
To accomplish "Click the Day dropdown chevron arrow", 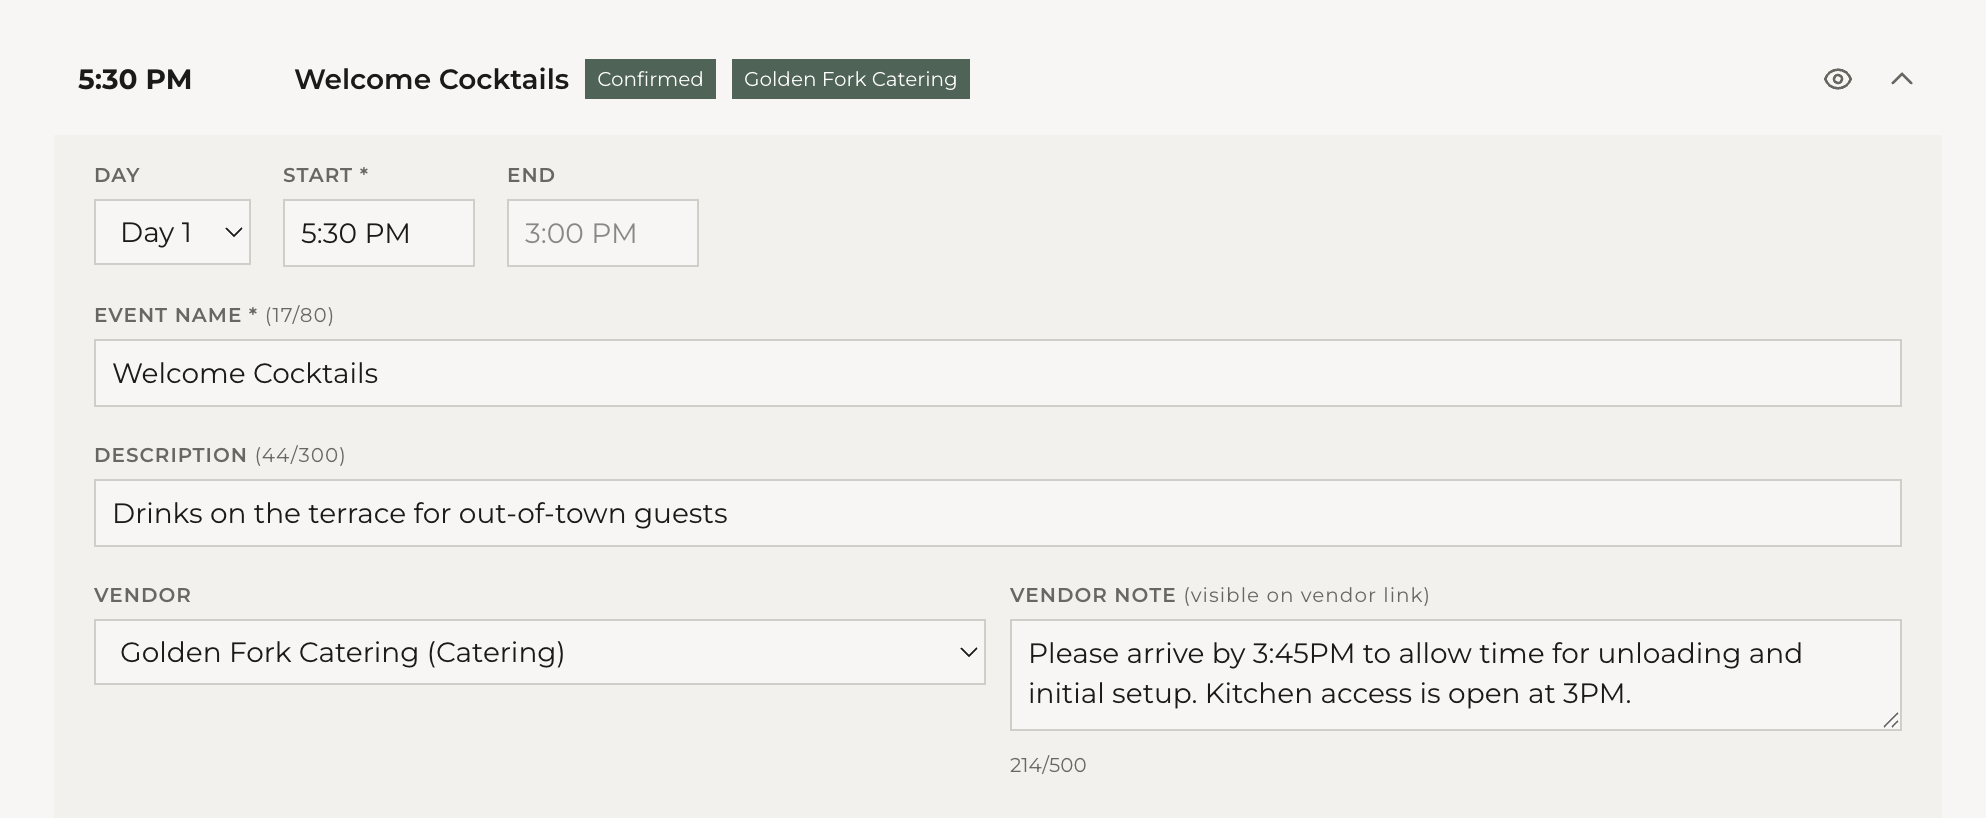I will 234,232.
